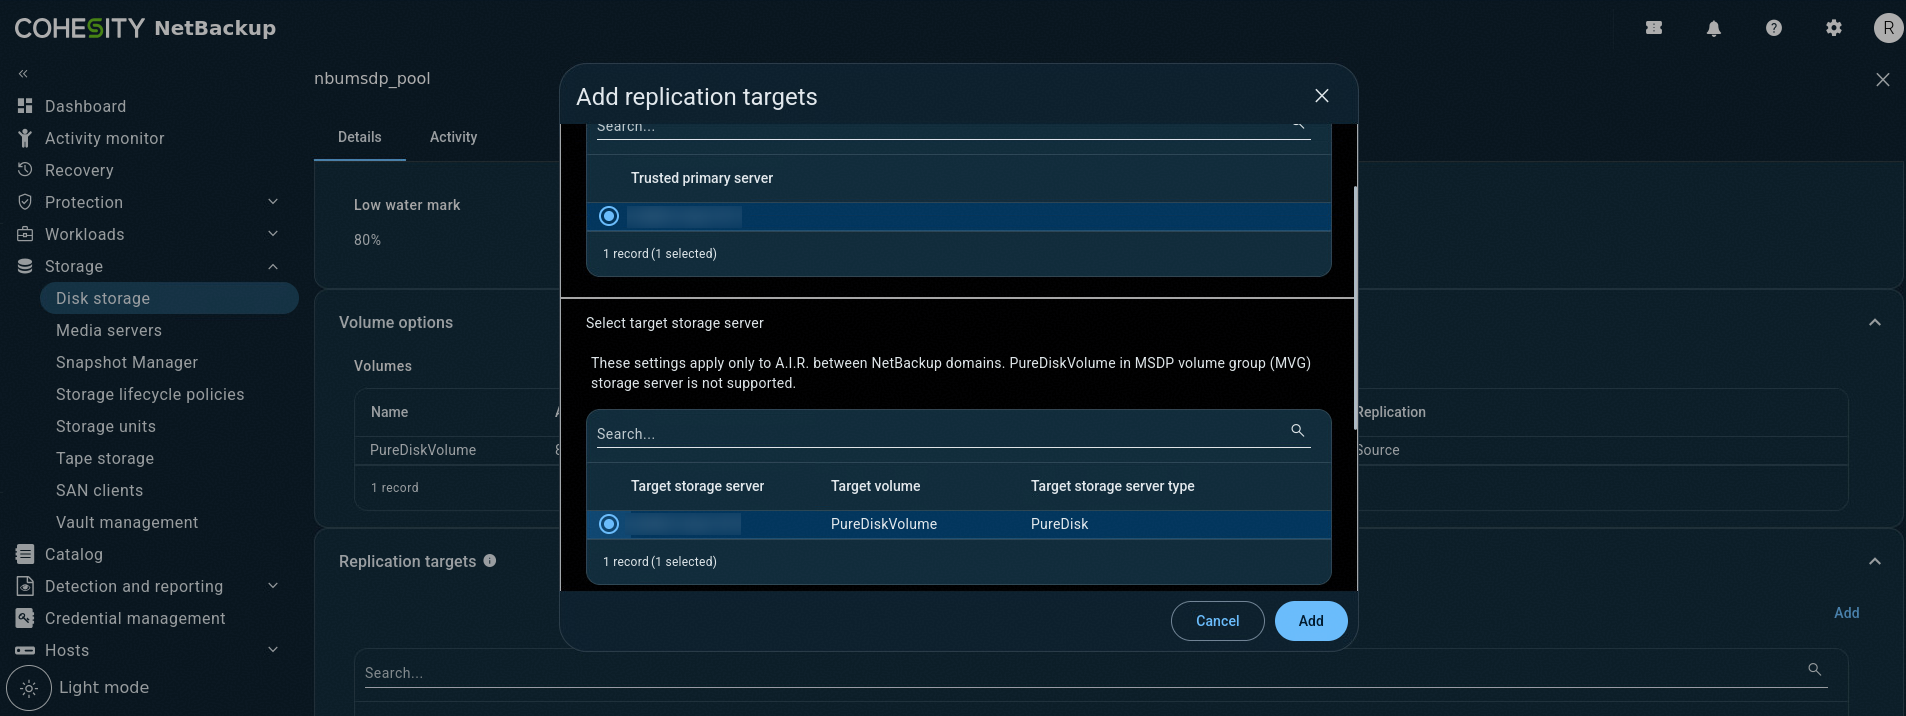Click PureDiskVolume in Volumes table
Viewport: 1906px width, 716px height.
click(423, 450)
